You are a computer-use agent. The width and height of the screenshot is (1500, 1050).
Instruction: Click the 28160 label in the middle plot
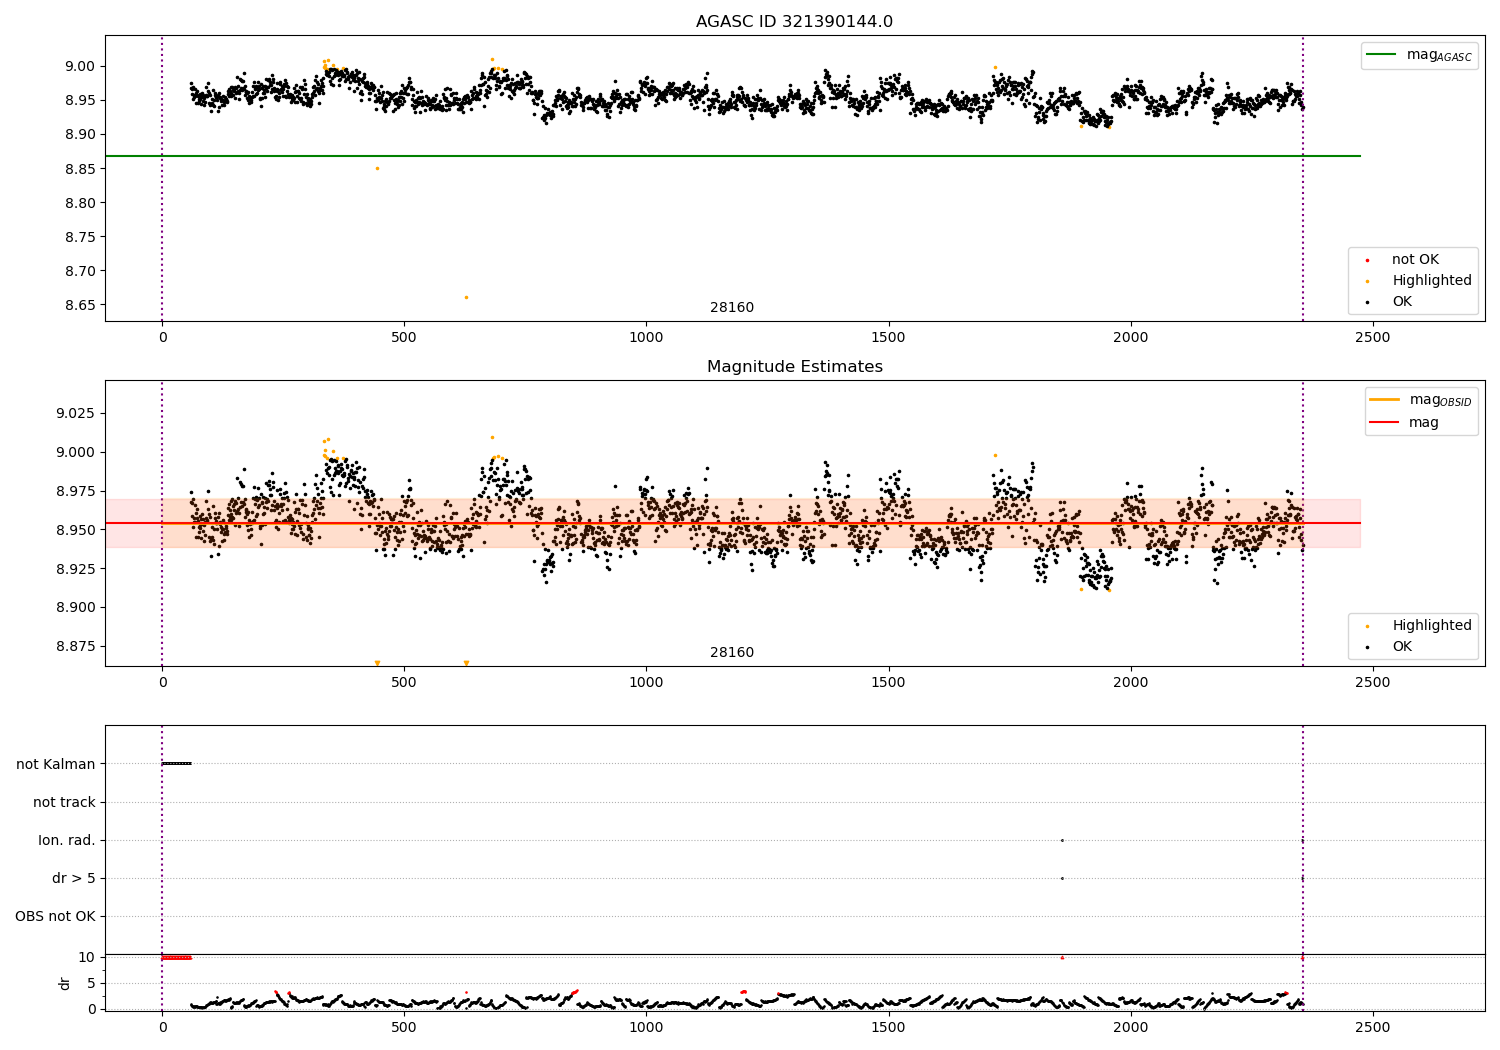pos(732,653)
